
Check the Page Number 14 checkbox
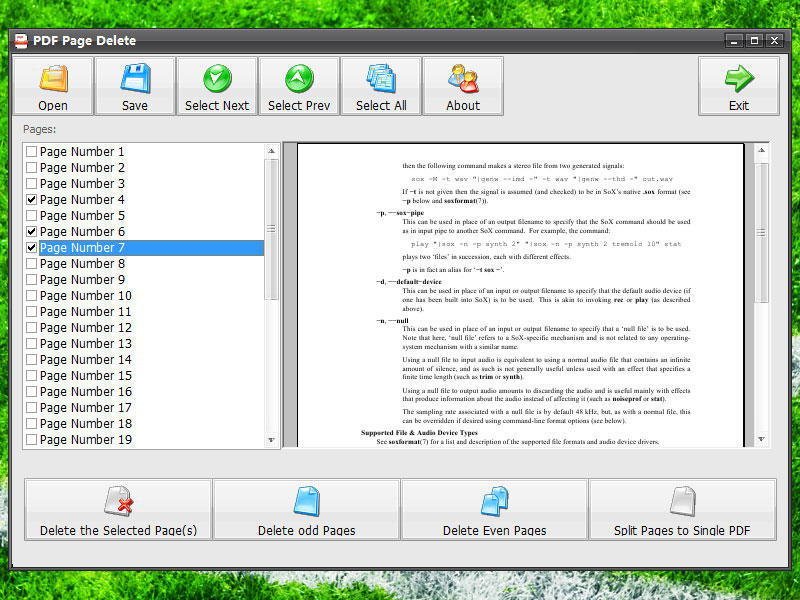tap(32, 360)
